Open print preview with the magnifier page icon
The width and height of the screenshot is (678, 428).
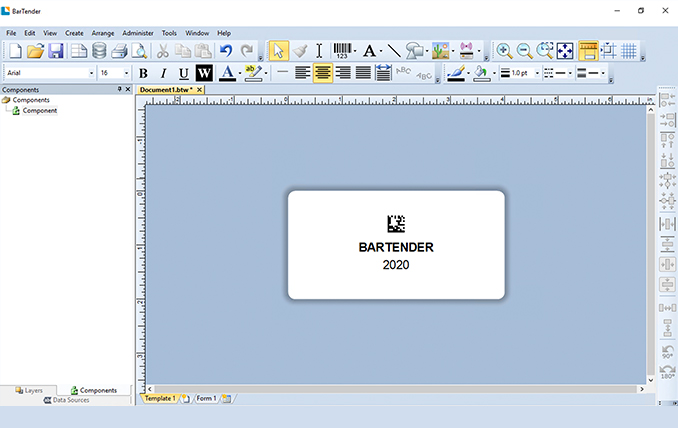click(x=139, y=51)
